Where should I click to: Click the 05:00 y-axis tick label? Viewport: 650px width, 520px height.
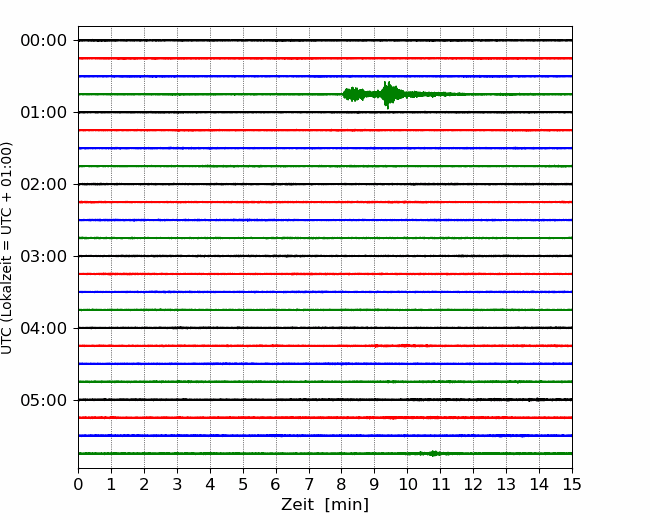pyautogui.click(x=44, y=401)
